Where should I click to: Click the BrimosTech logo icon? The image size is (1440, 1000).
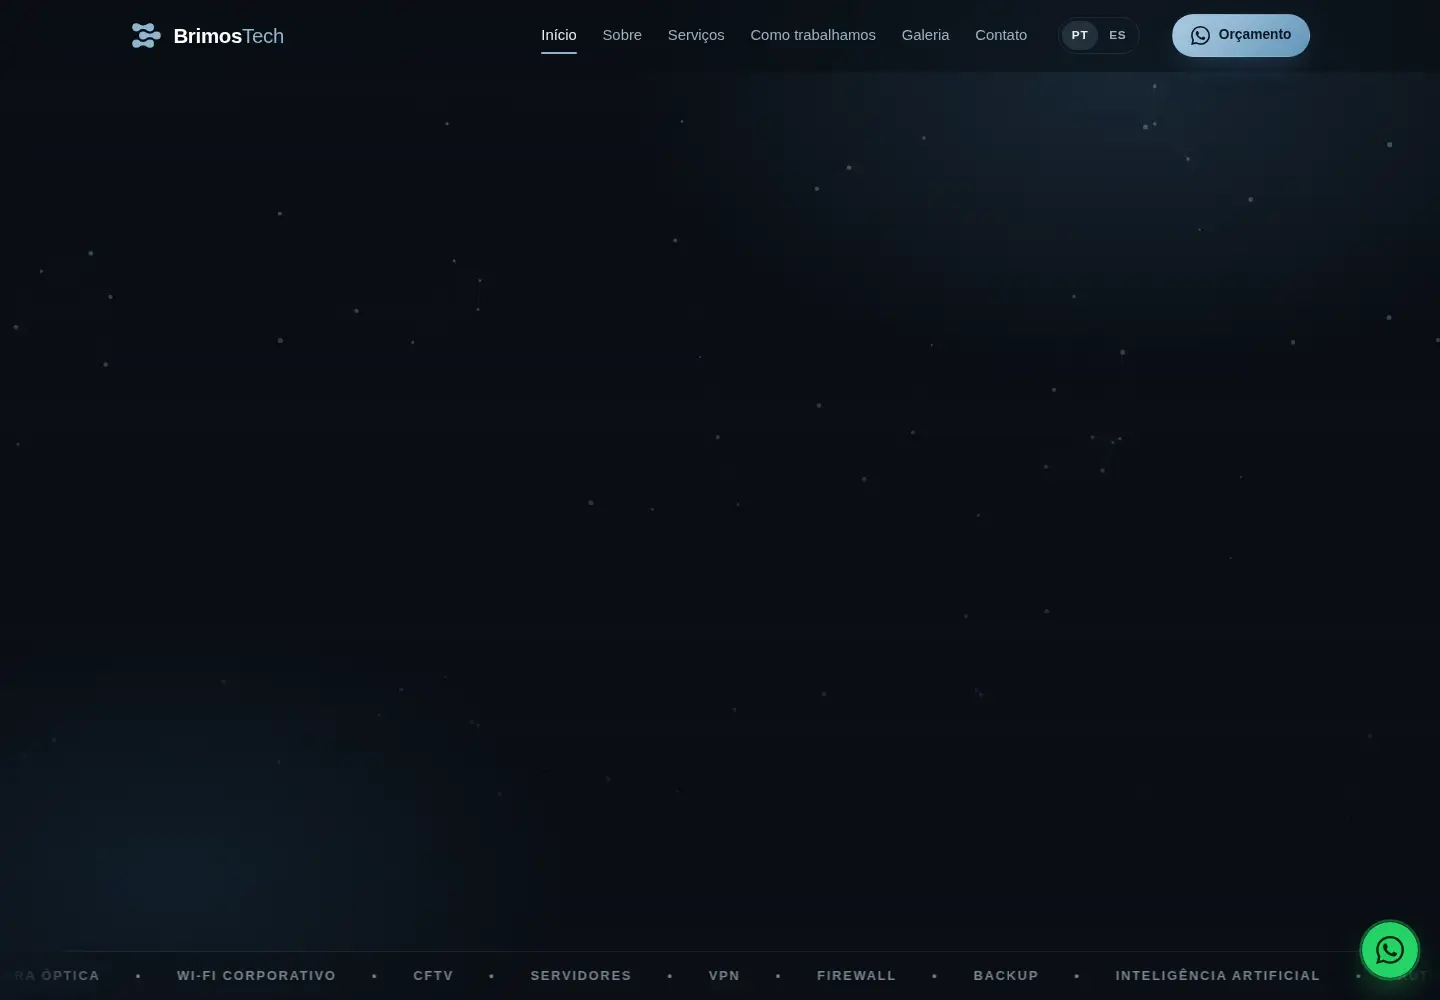click(146, 35)
